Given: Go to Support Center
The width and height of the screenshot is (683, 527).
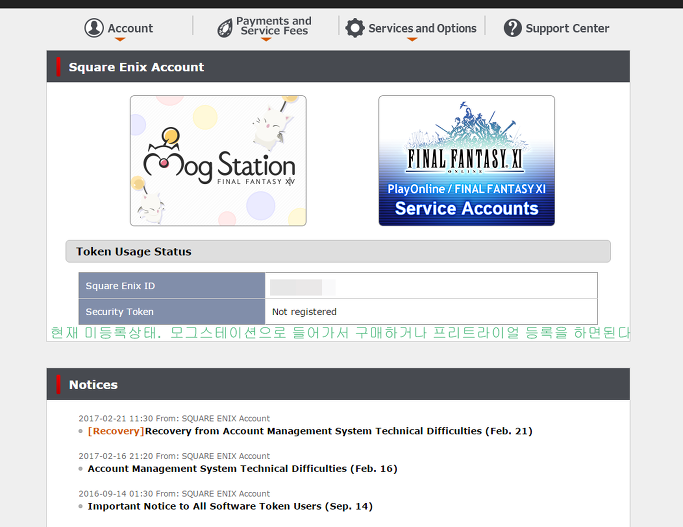Looking at the screenshot, I should [567, 28].
